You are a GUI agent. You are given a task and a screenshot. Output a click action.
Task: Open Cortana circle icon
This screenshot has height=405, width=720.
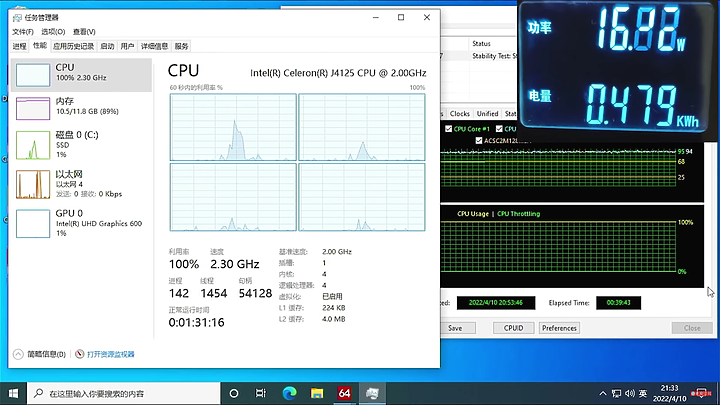click(234, 394)
